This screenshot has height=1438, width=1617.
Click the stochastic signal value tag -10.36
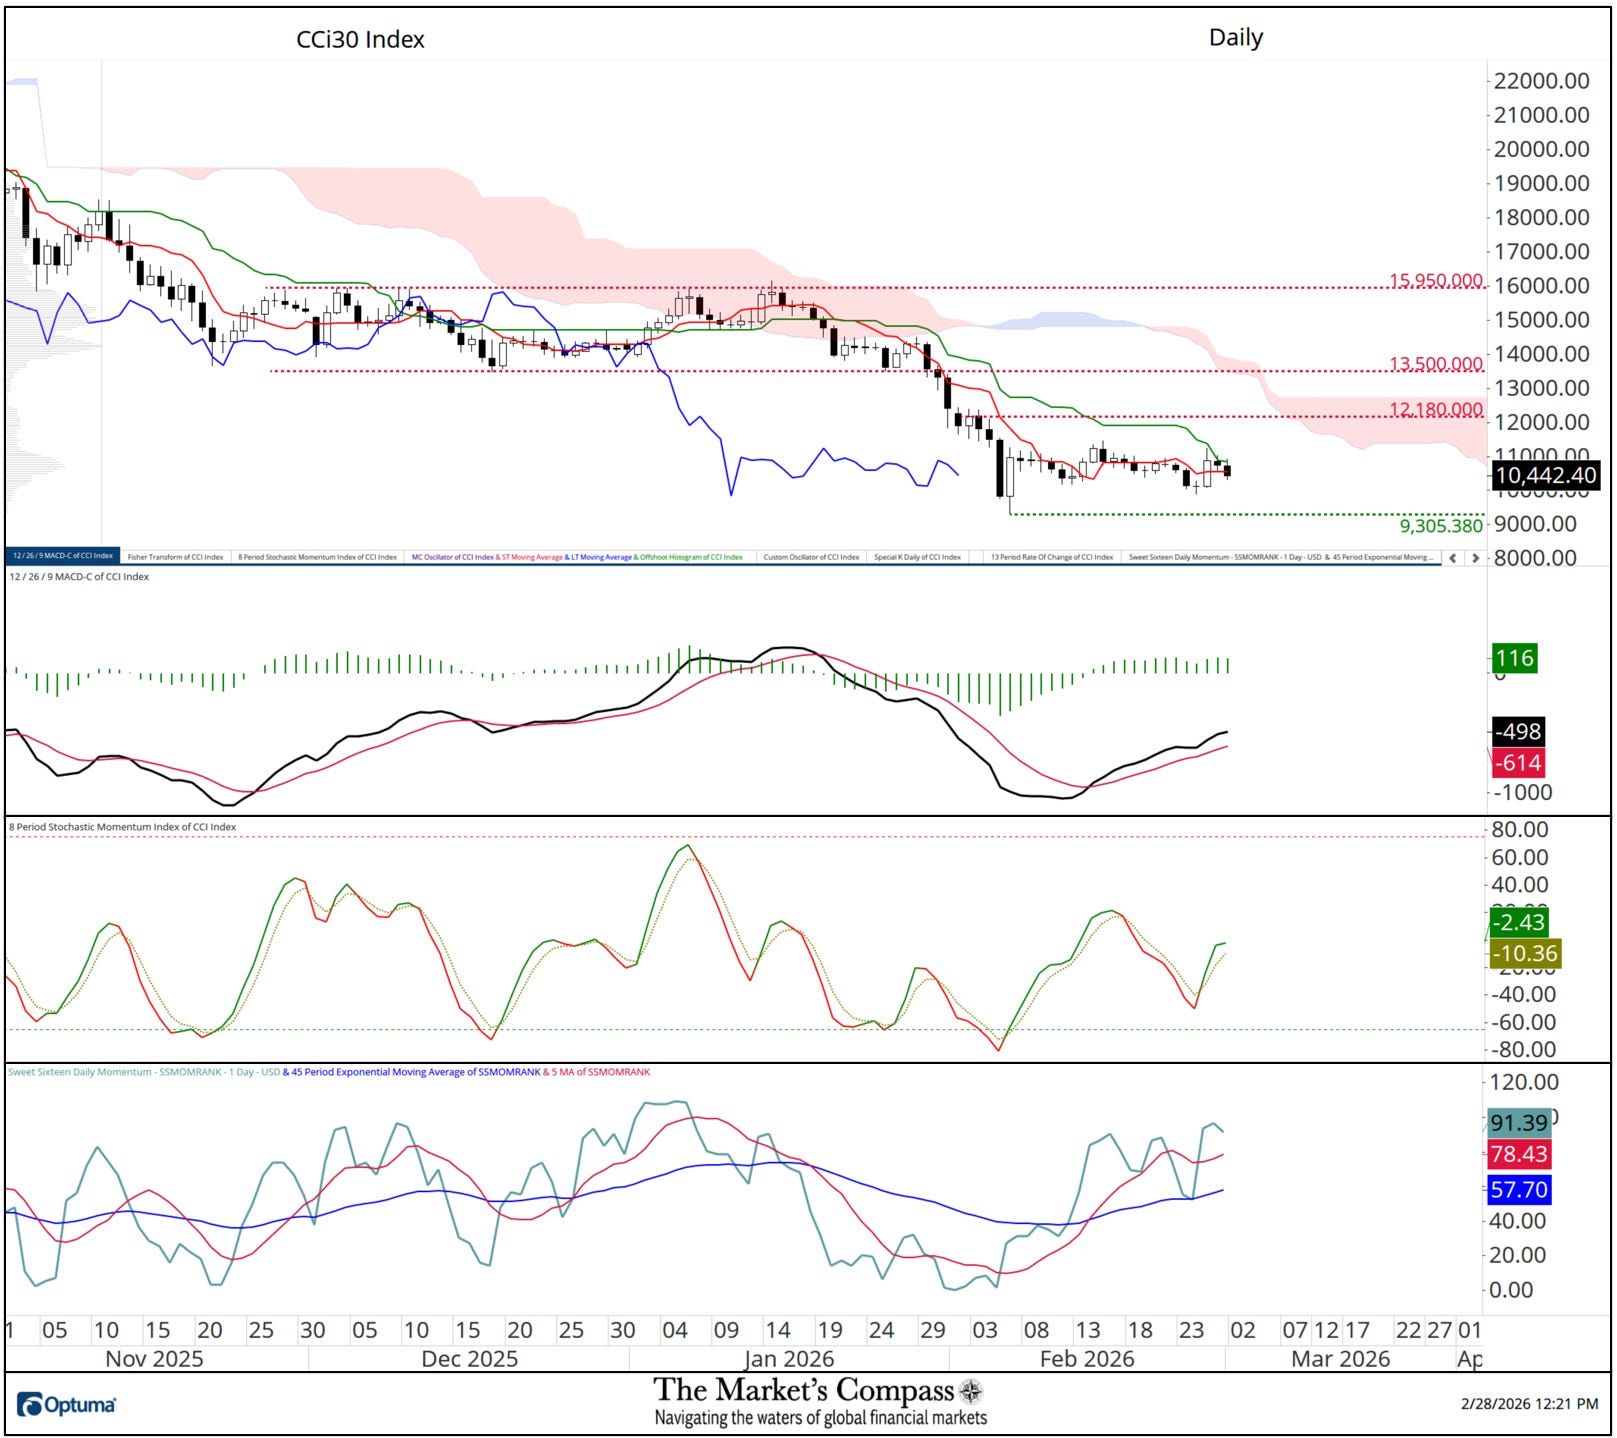pyautogui.click(x=1525, y=954)
